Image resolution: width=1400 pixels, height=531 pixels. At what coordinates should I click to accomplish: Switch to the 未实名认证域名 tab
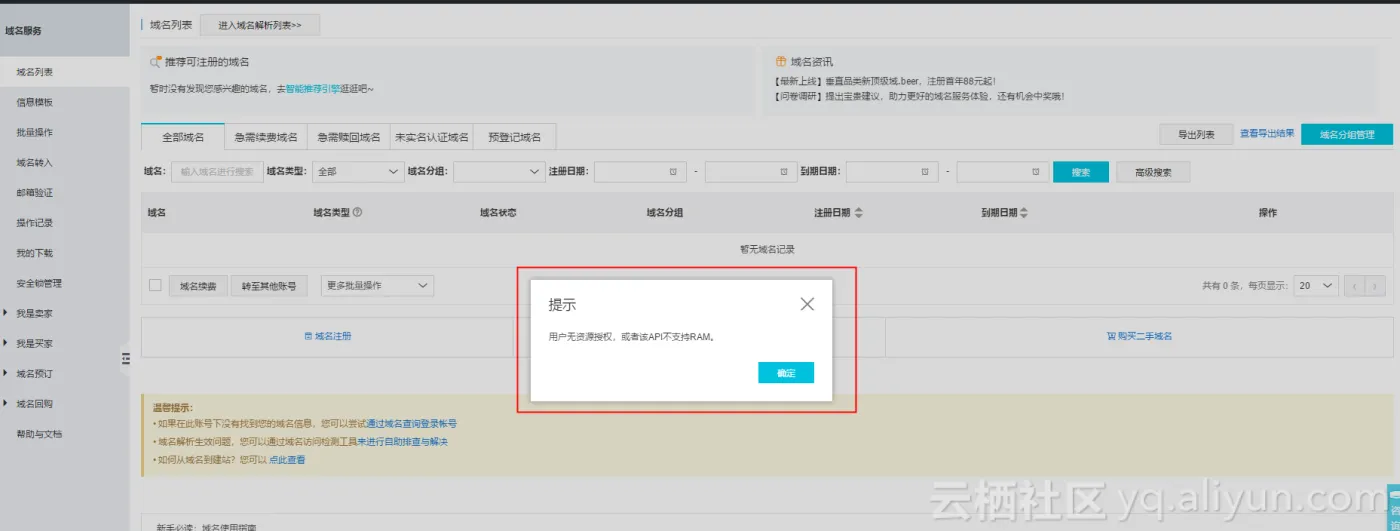[431, 137]
